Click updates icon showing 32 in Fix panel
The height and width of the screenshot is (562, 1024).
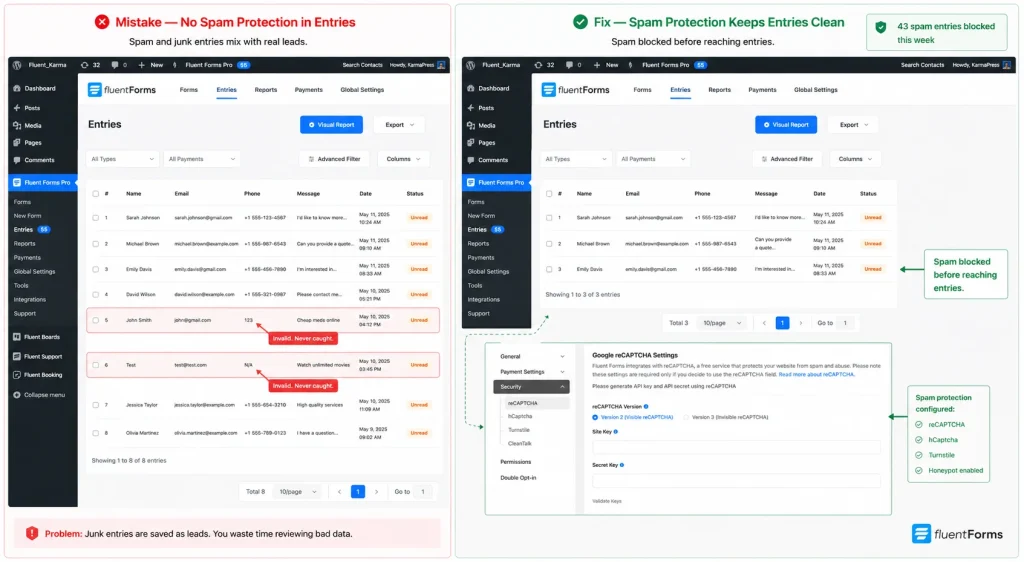pyautogui.click(x=538, y=65)
